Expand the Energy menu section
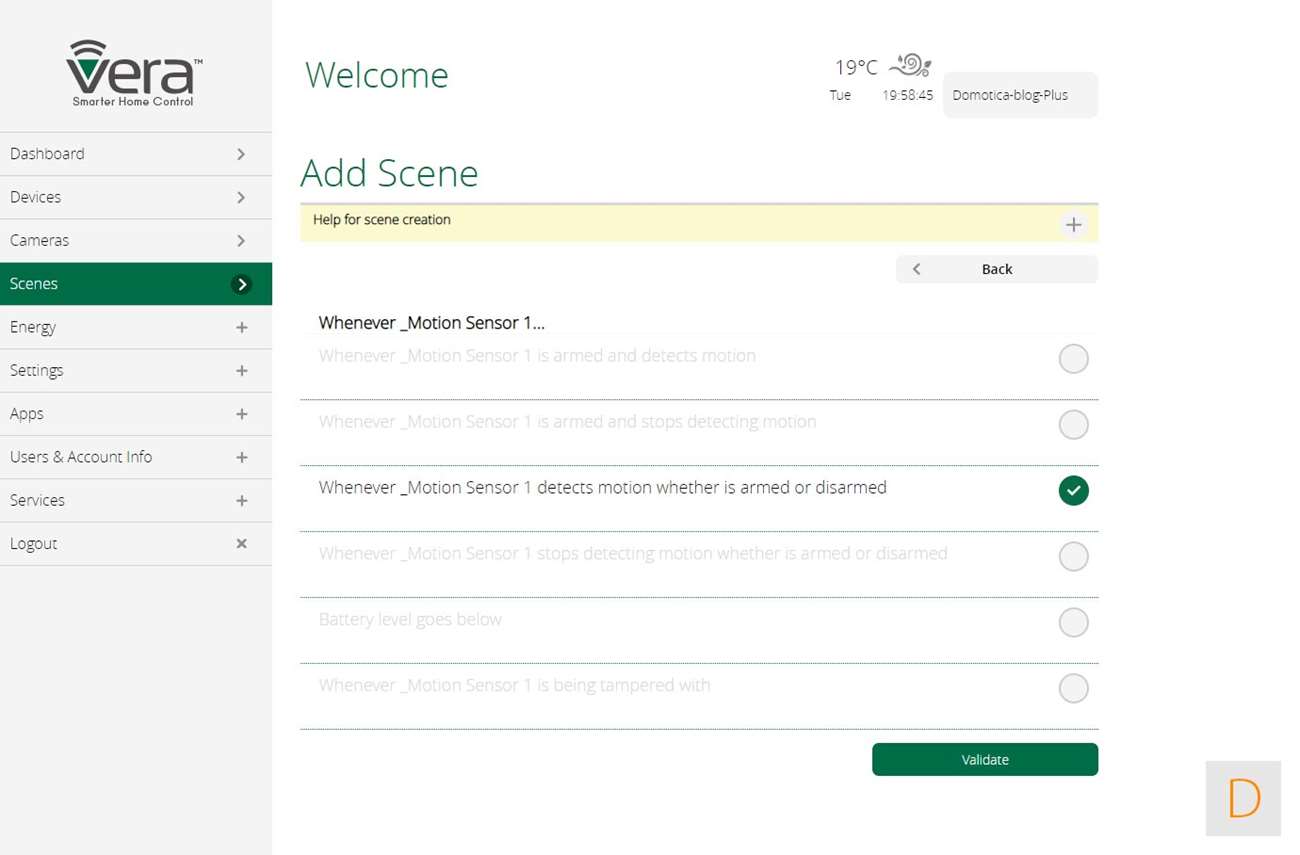 tap(241, 327)
